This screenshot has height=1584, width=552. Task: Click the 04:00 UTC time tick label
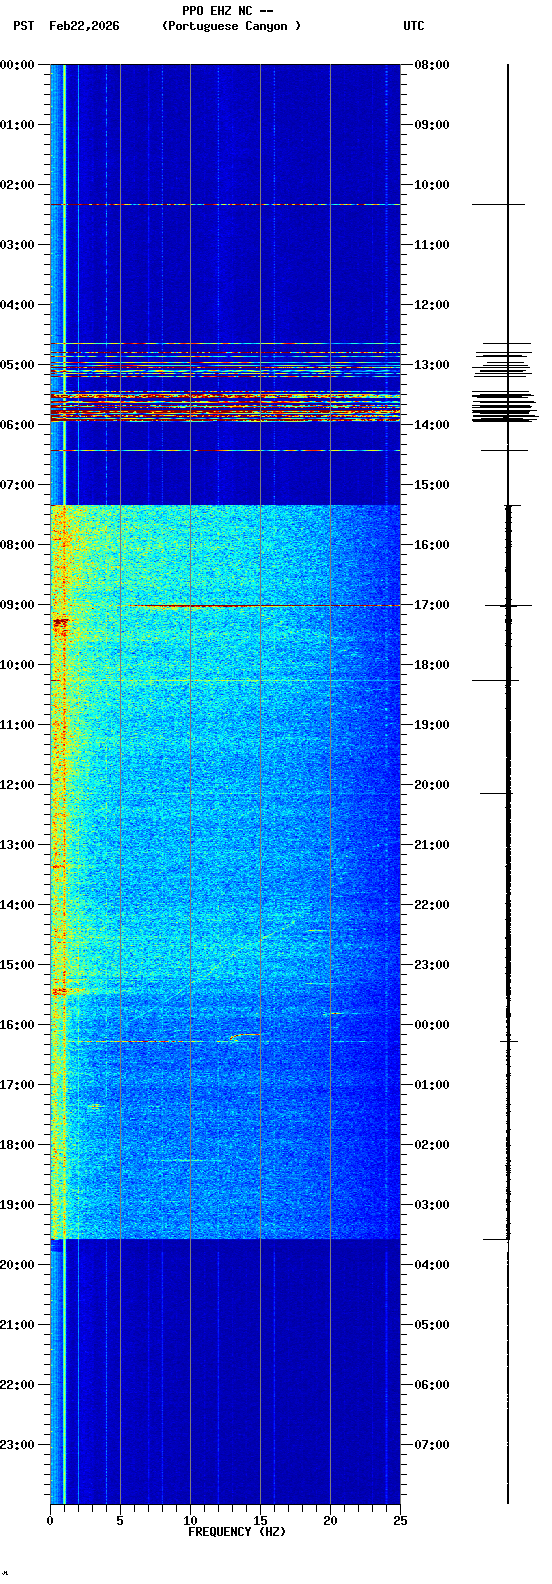point(432,1265)
